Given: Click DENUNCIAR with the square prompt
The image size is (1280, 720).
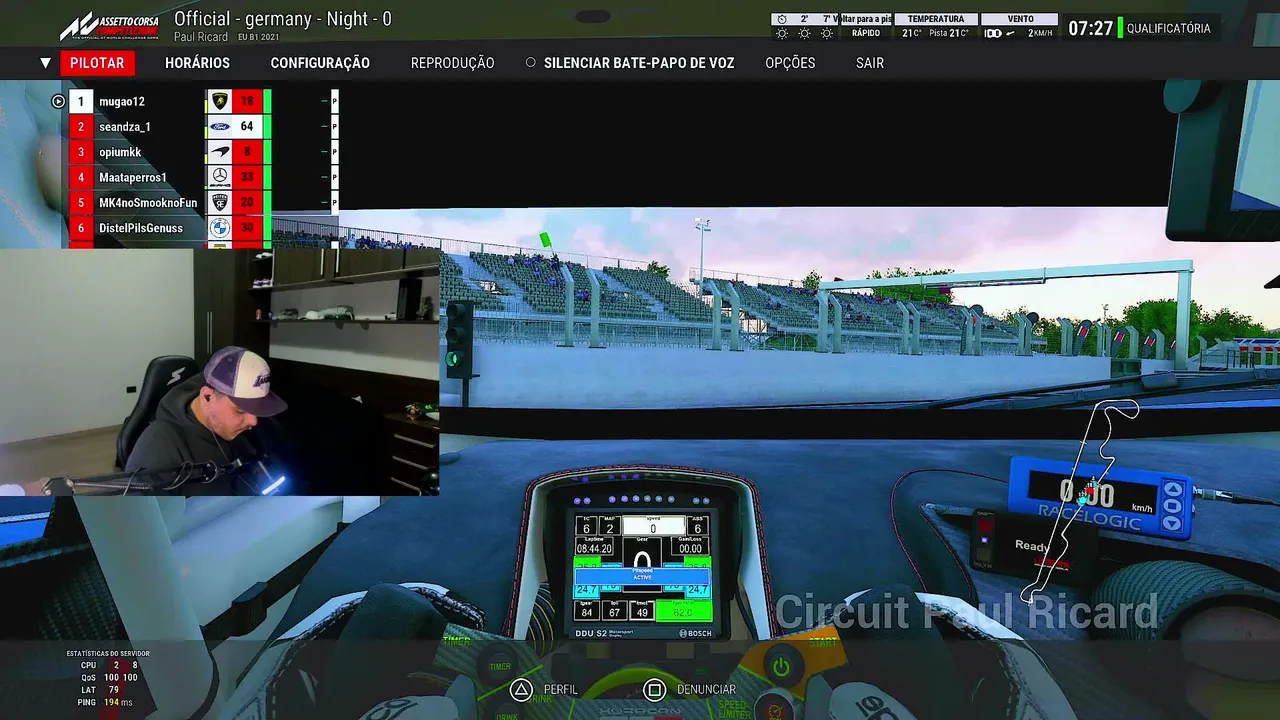Looking at the screenshot, I should (690, 689).
